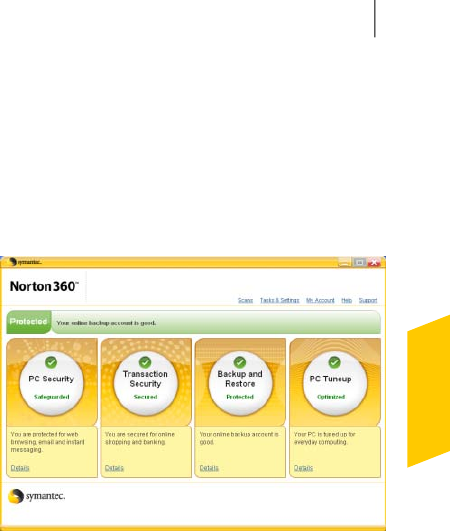View Details under PC Security
Screen dimensions: 450x531
pos(20,468)
